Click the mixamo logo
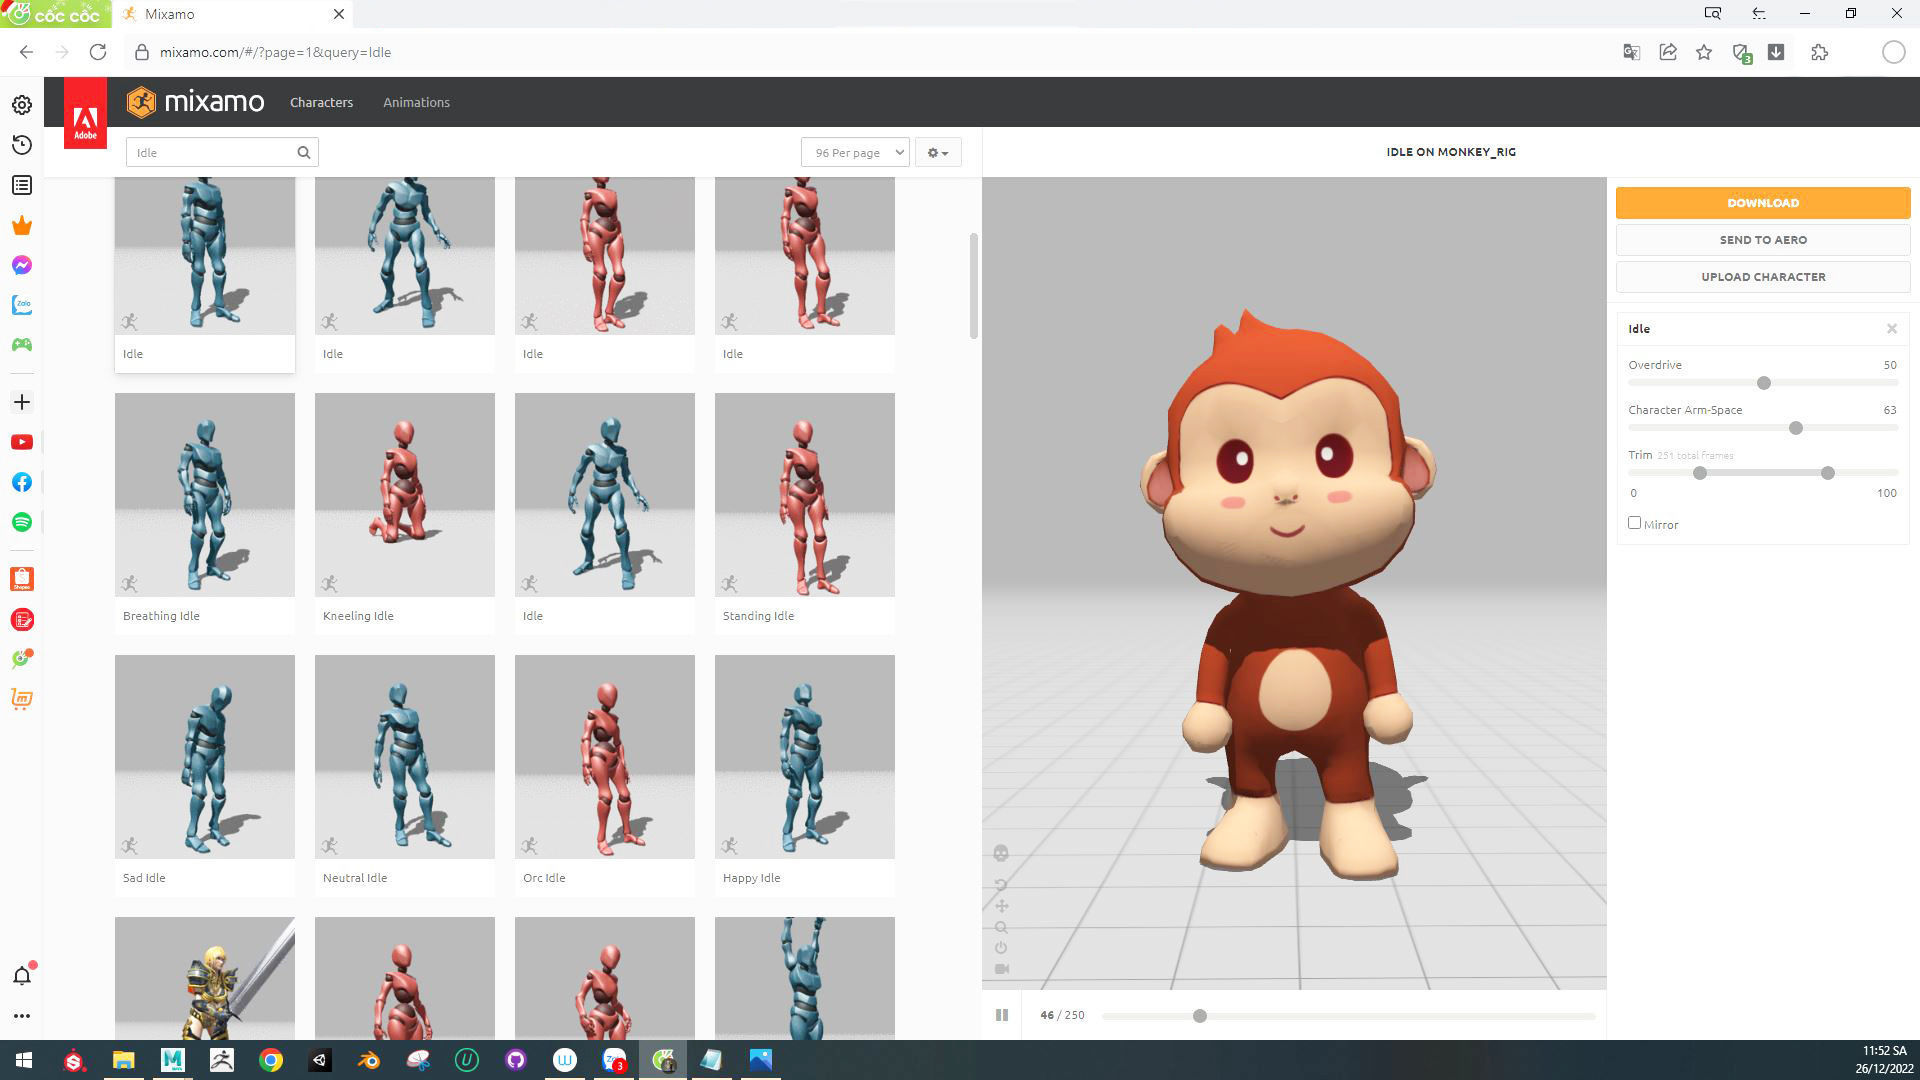 (x=196, y=102)
